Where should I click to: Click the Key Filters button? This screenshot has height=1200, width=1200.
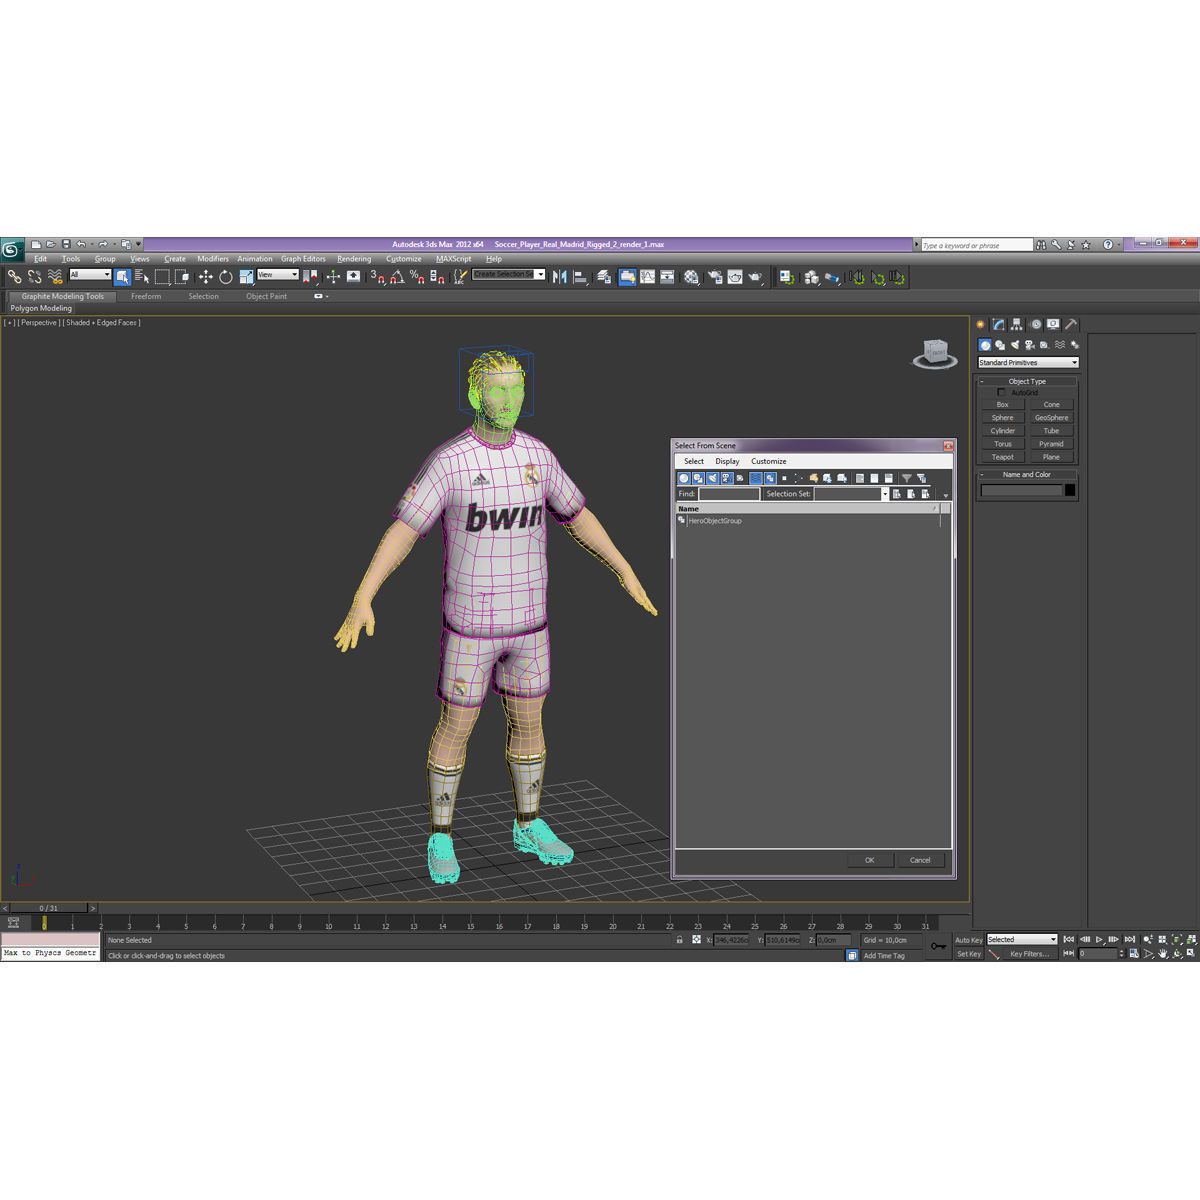(x=1029, y=954)
